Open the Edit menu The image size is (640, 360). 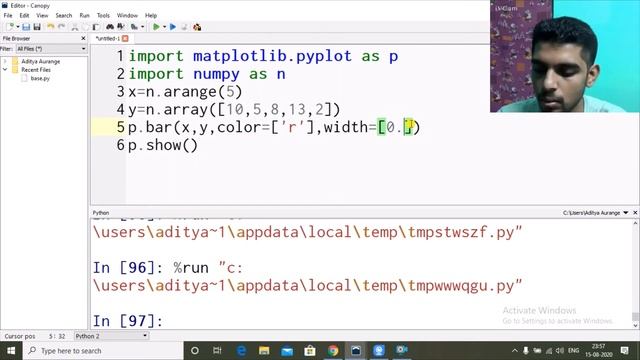tap(24, 16)
